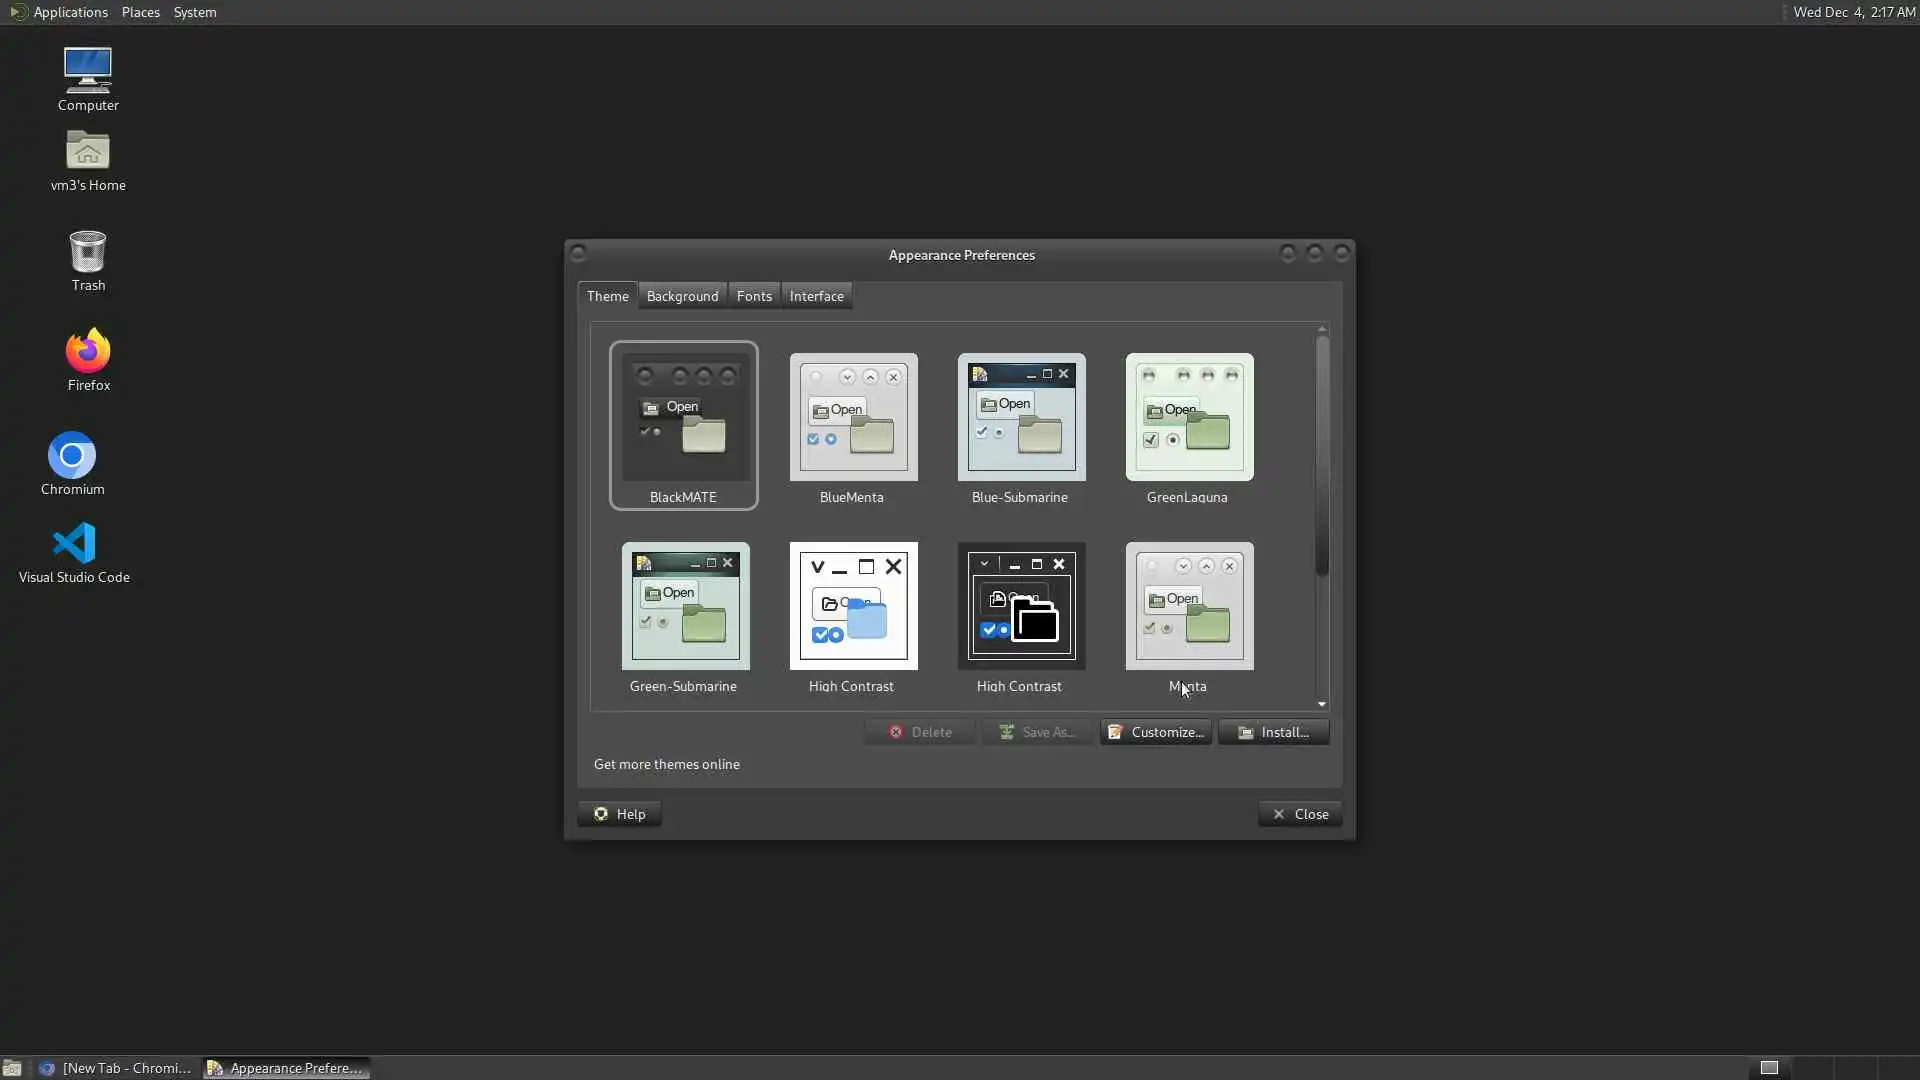
Task: Switch to Chromium New Tab taskbar item
Action: click(116, 1068)
